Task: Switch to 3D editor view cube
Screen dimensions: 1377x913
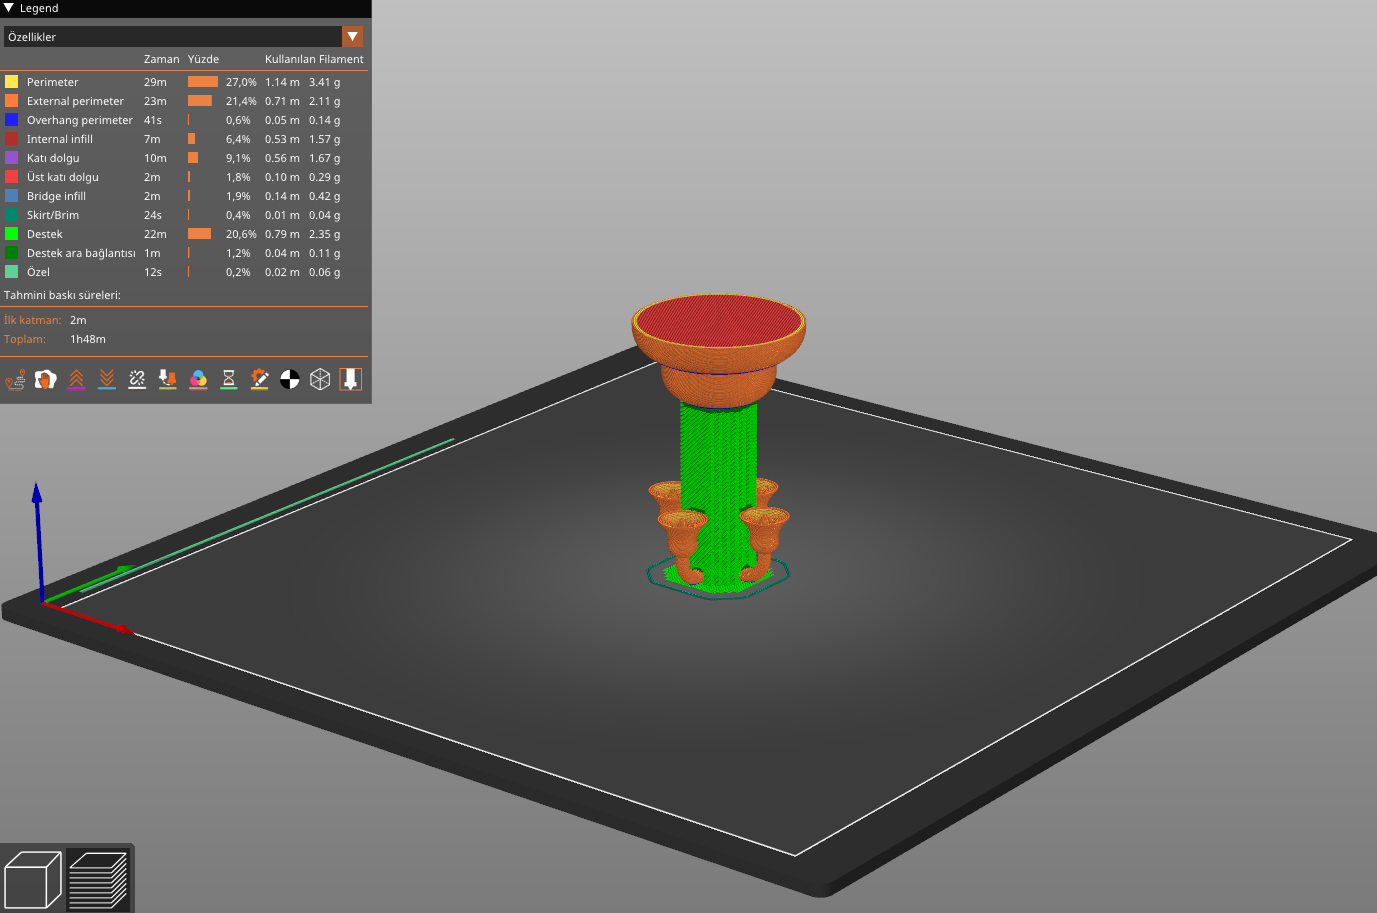Action: (x=33, y=880)
